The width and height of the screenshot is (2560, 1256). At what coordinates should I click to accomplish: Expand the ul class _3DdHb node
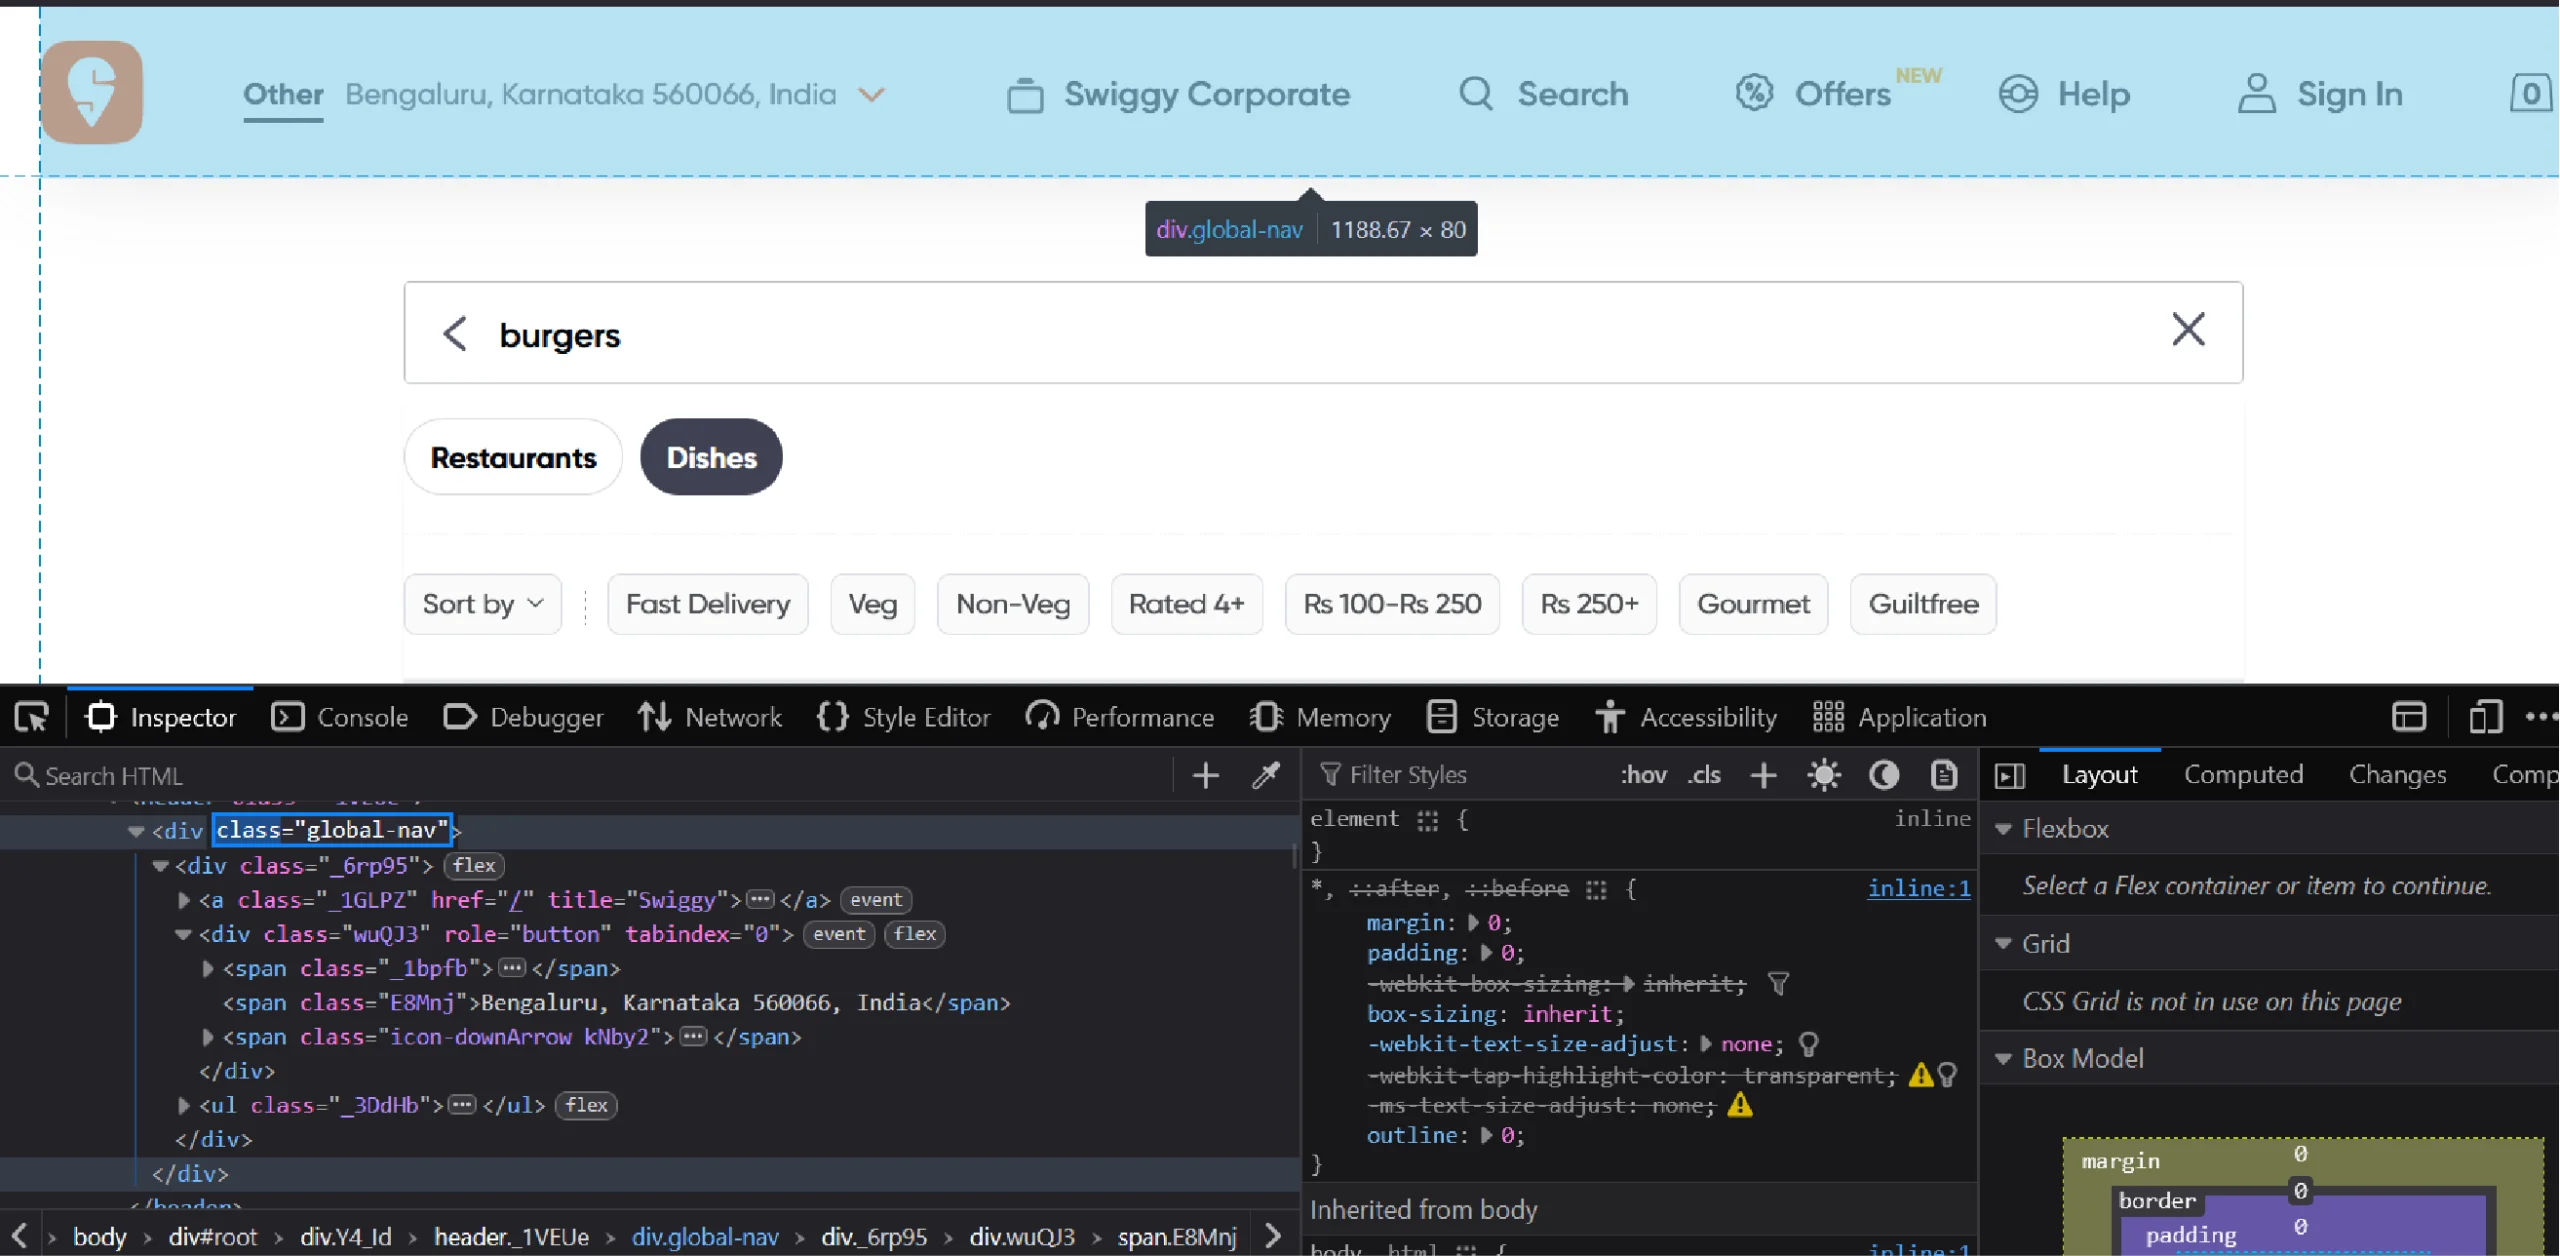[x=184, y=1105]
